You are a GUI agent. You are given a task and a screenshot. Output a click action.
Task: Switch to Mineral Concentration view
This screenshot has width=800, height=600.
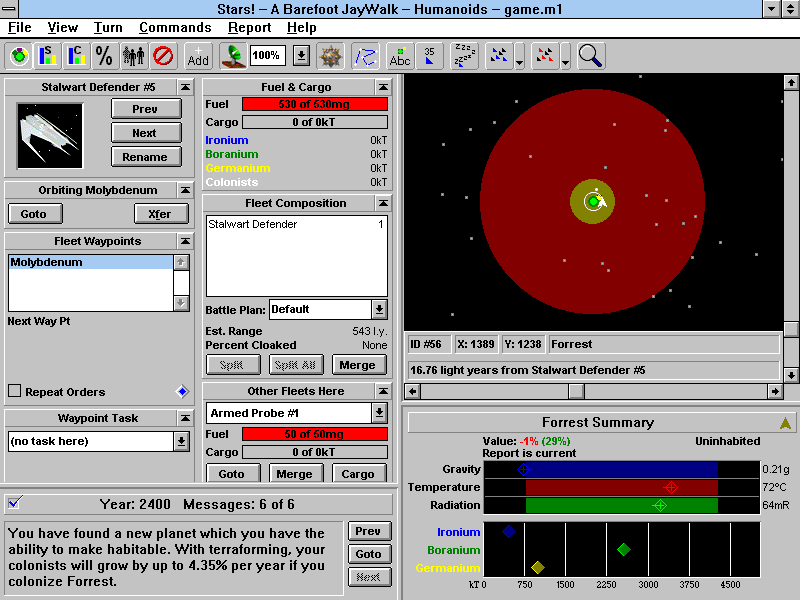tap(76, 56)
